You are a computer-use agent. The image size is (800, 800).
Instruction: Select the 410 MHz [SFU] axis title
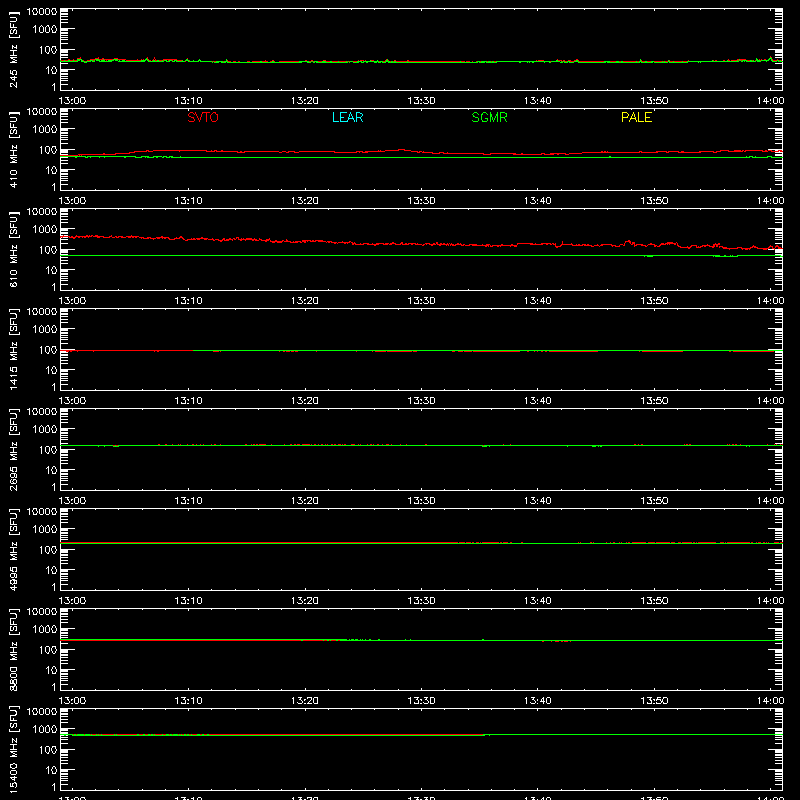[14, 150]
